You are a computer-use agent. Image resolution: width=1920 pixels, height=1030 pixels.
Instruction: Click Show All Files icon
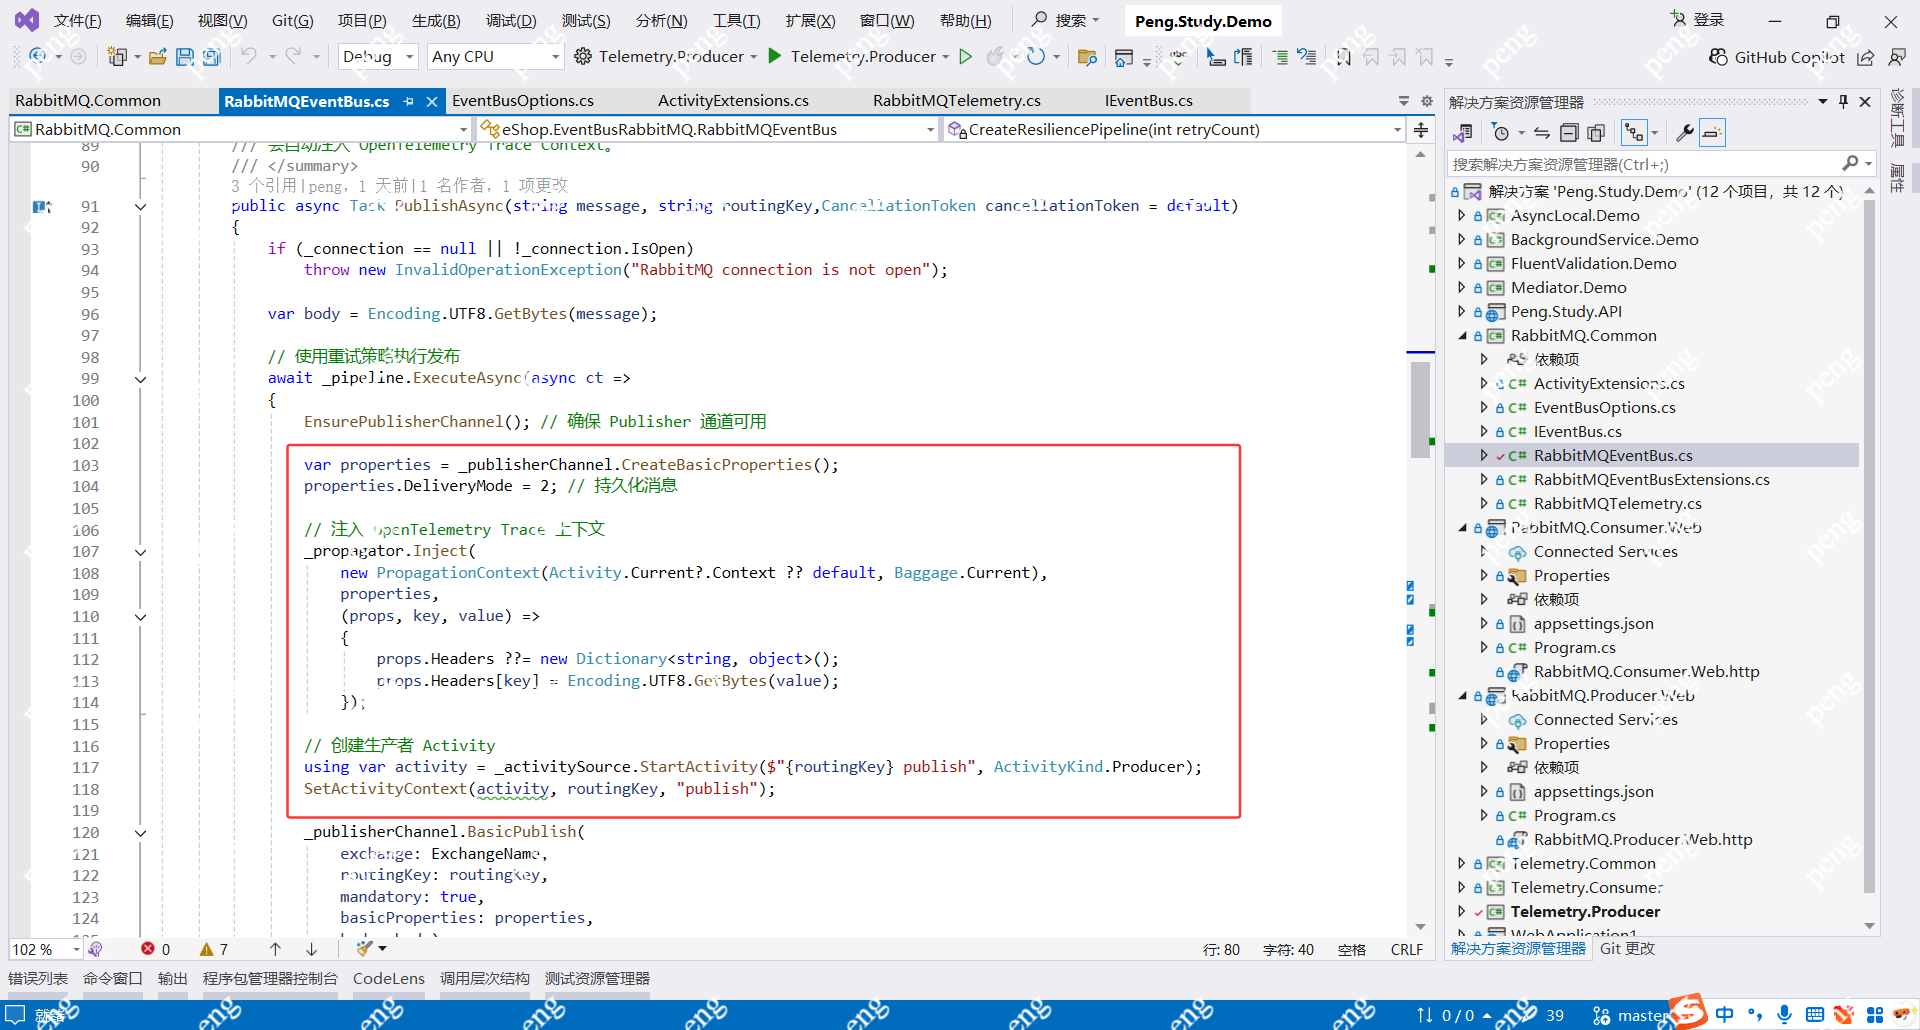1596,133
